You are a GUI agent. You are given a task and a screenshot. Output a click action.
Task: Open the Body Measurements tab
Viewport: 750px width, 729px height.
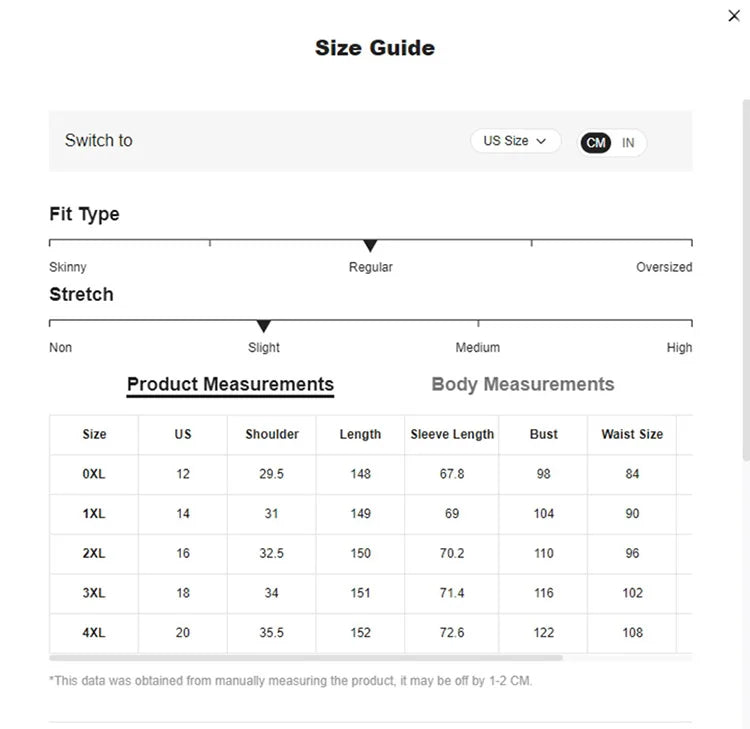[x=523, y=385]
